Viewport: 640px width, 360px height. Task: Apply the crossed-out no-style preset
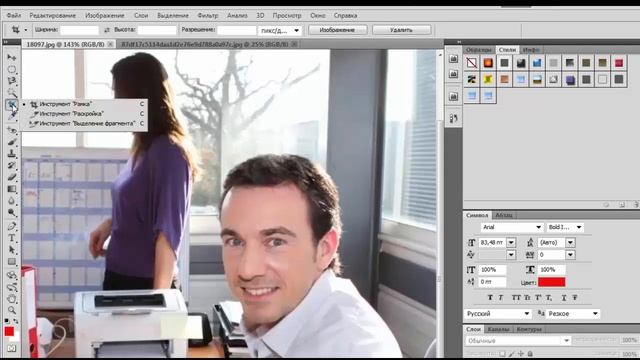point(471,63)
